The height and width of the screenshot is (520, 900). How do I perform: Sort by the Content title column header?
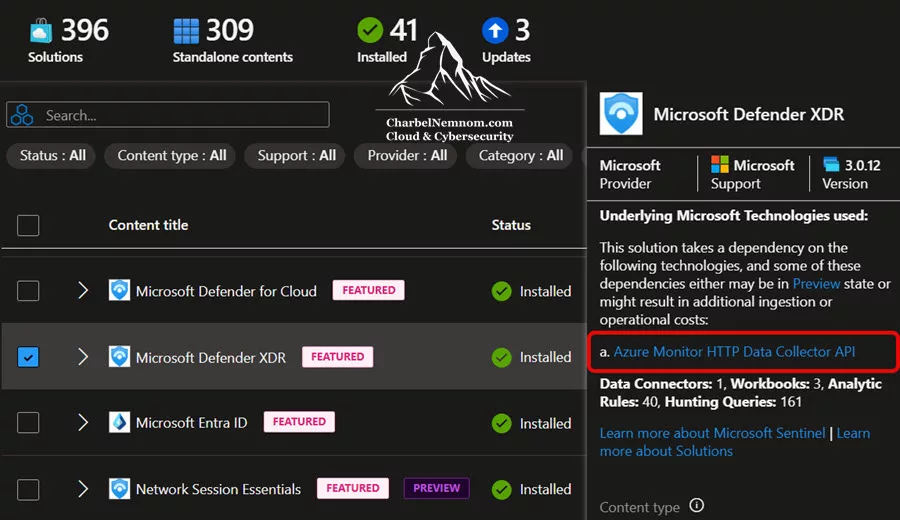tap(148, 225)
